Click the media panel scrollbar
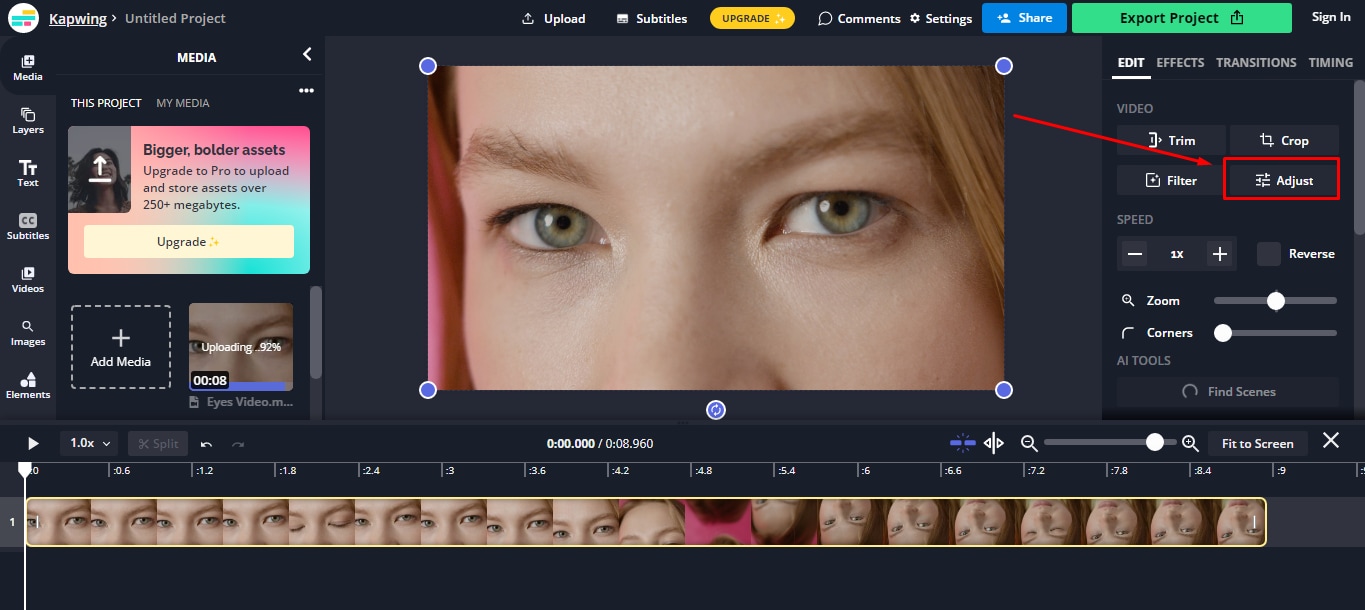This screenshot has width=1365, height=610. 316,333
